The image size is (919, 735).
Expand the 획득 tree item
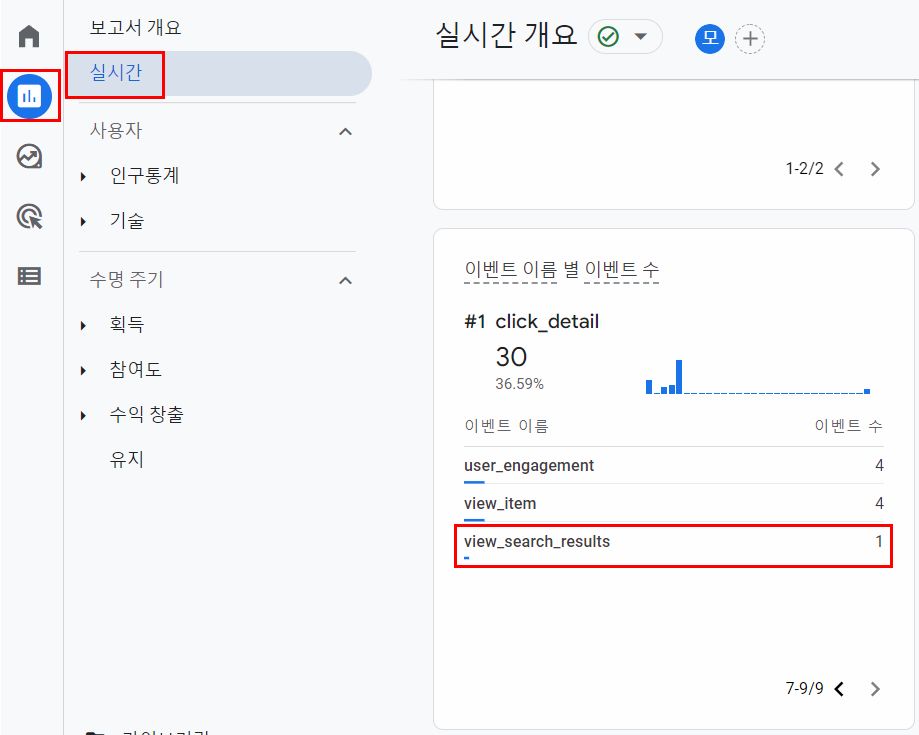pyautogui.click(x=83, y=325)
